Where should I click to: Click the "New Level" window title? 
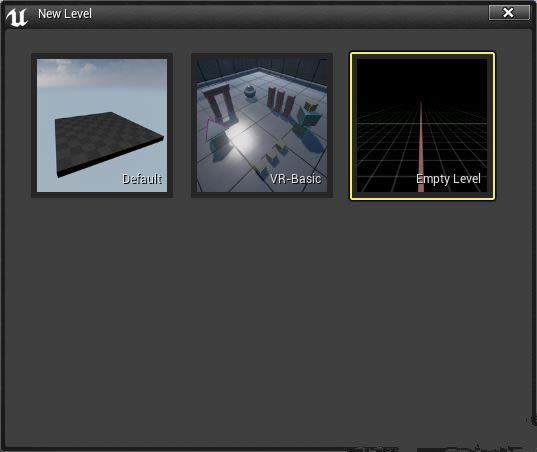(65, 14)
